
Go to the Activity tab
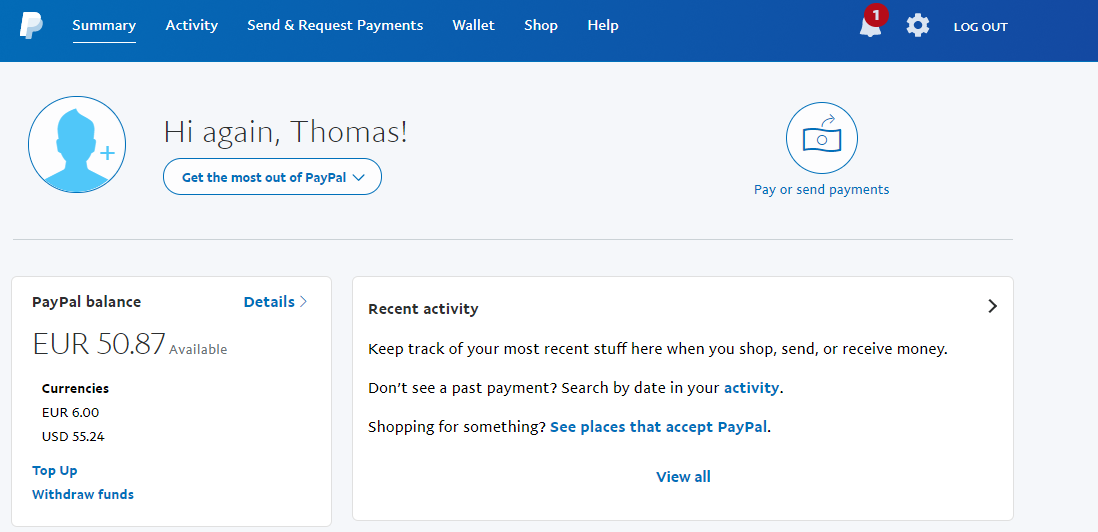click(x=191, y=25)
